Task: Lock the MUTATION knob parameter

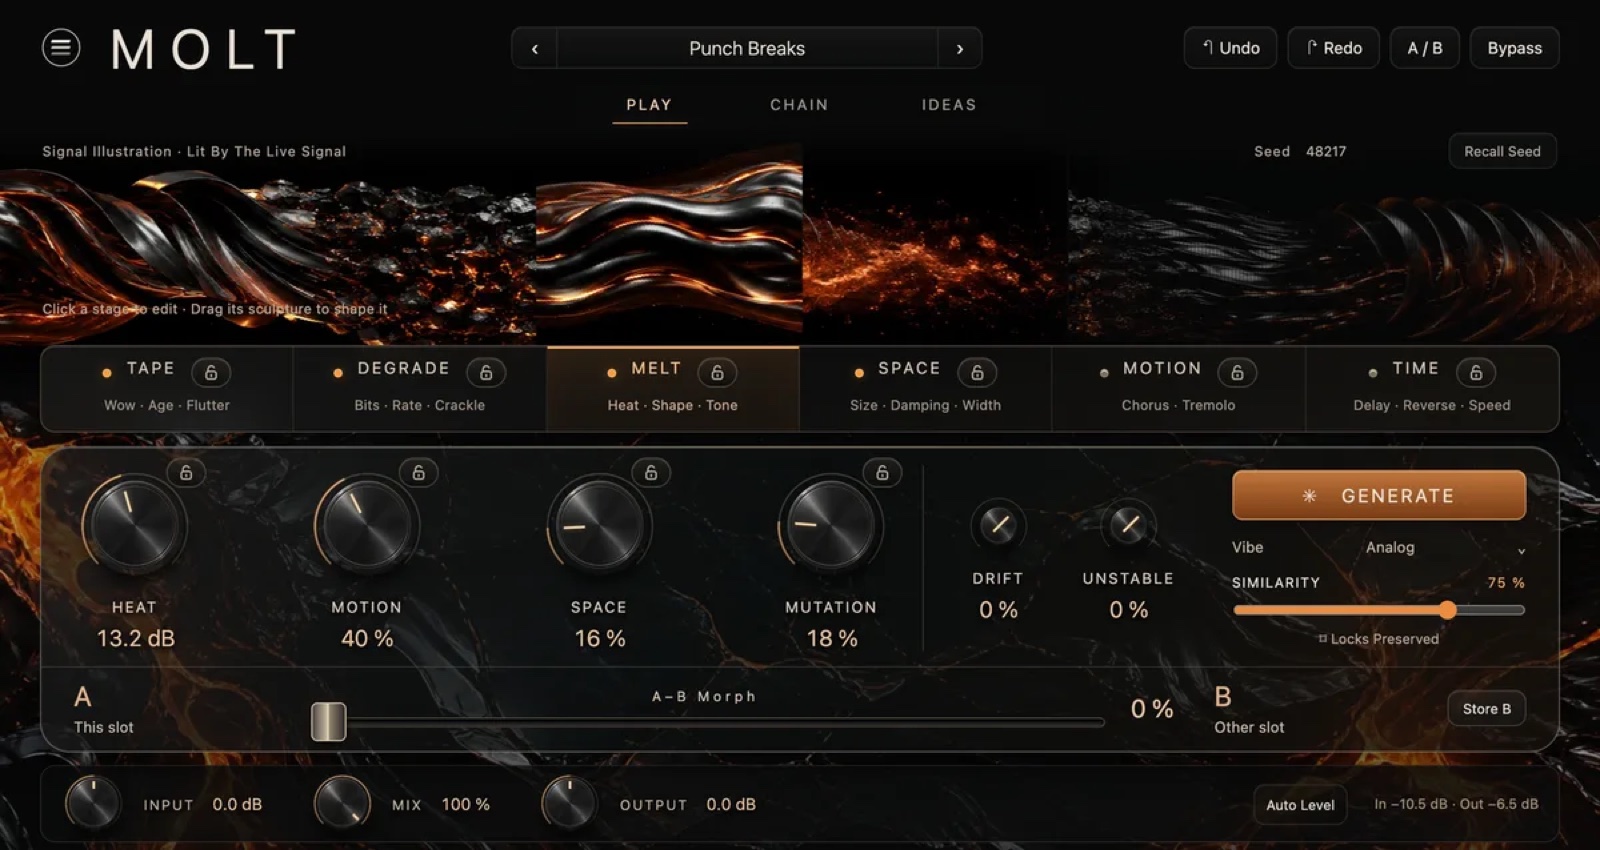Action: click(882, 472)
